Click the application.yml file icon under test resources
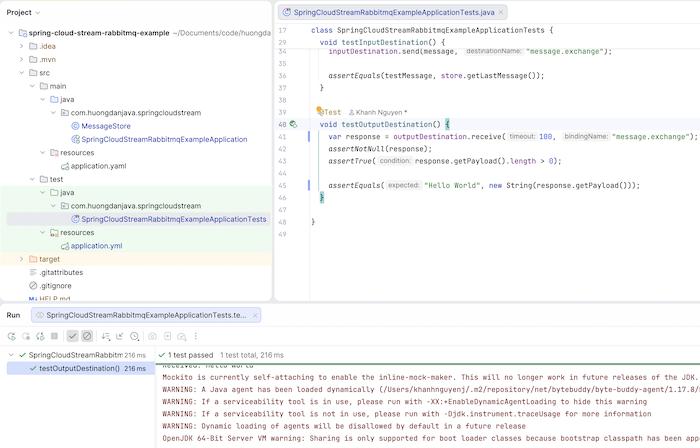The image size is (700, 448). [65, 246]
